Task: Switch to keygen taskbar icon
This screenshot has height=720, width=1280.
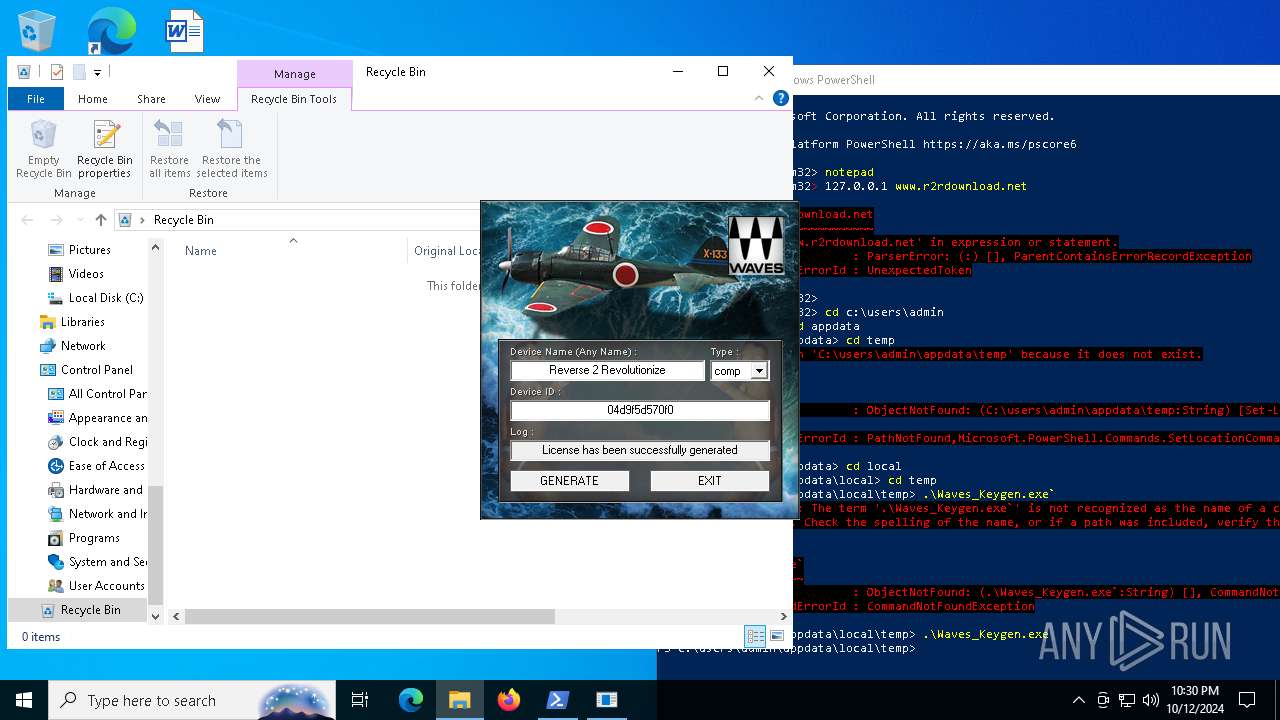Action: coord(607,700)
